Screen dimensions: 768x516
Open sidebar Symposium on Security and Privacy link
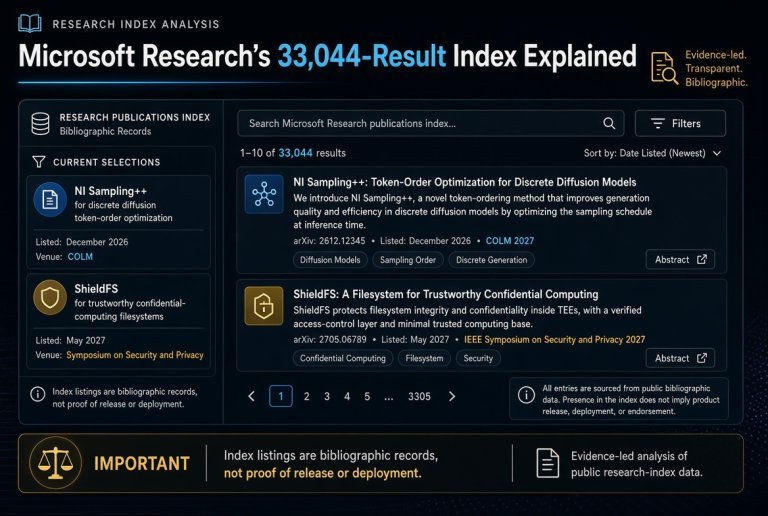[x=135, y=355]
